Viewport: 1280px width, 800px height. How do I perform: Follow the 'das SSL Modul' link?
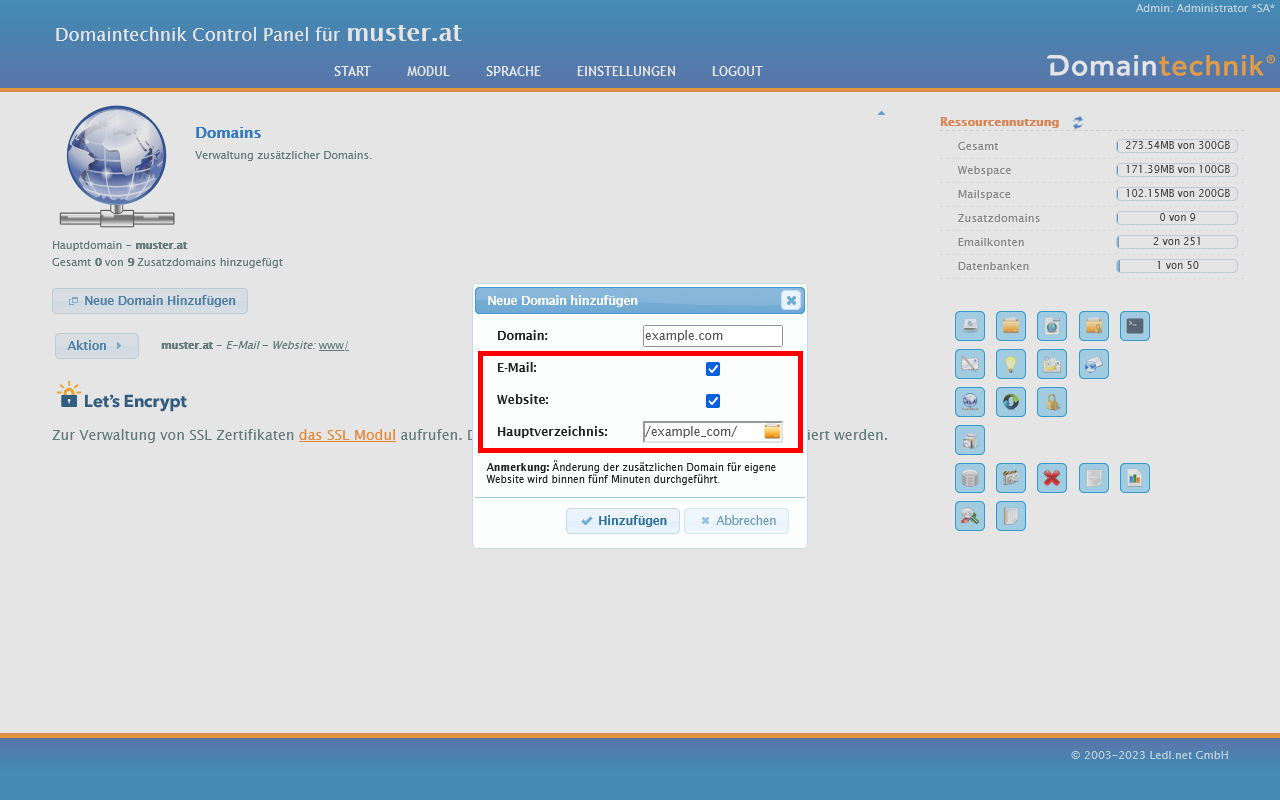coord(347,435)
